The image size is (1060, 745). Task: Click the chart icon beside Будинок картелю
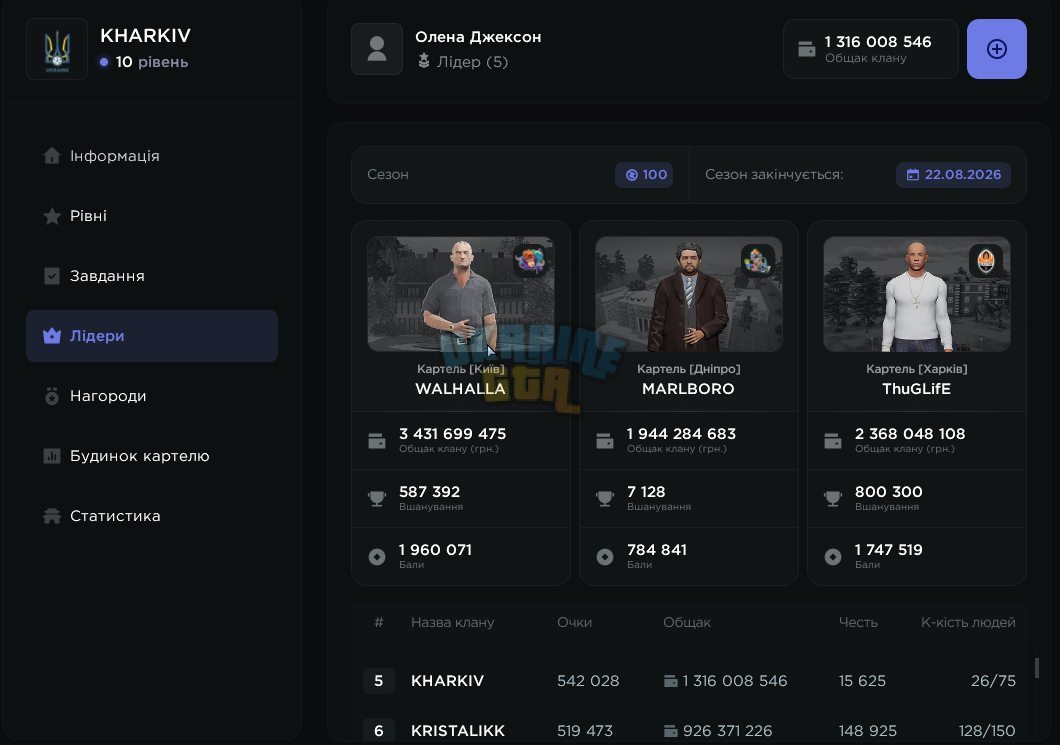[x=52, y=456]
